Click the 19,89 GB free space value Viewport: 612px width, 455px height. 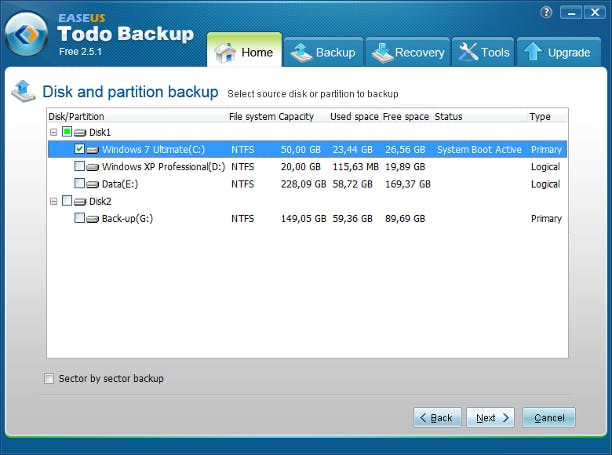(405, 167)
